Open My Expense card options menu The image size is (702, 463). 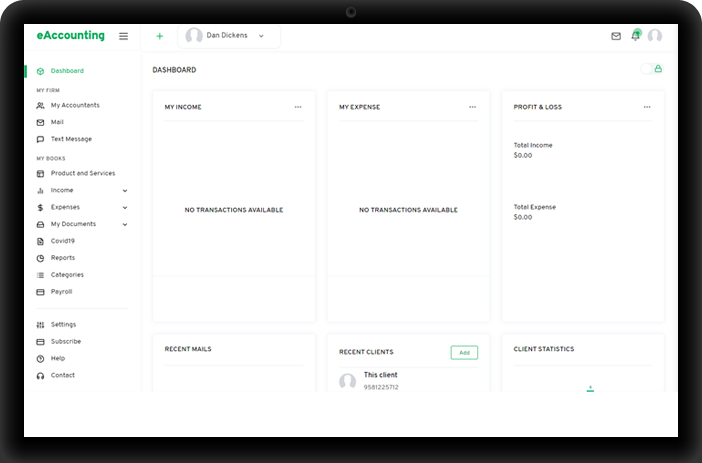tap(473, 107)
